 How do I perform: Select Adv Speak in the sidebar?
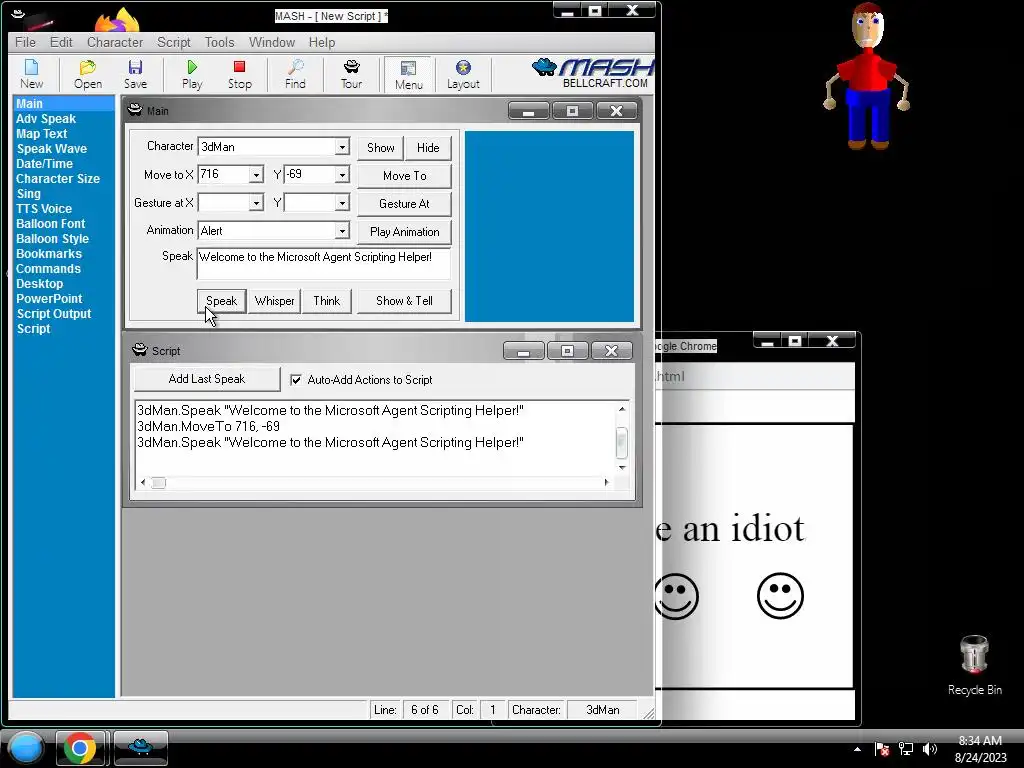click(x=46, y=119)
